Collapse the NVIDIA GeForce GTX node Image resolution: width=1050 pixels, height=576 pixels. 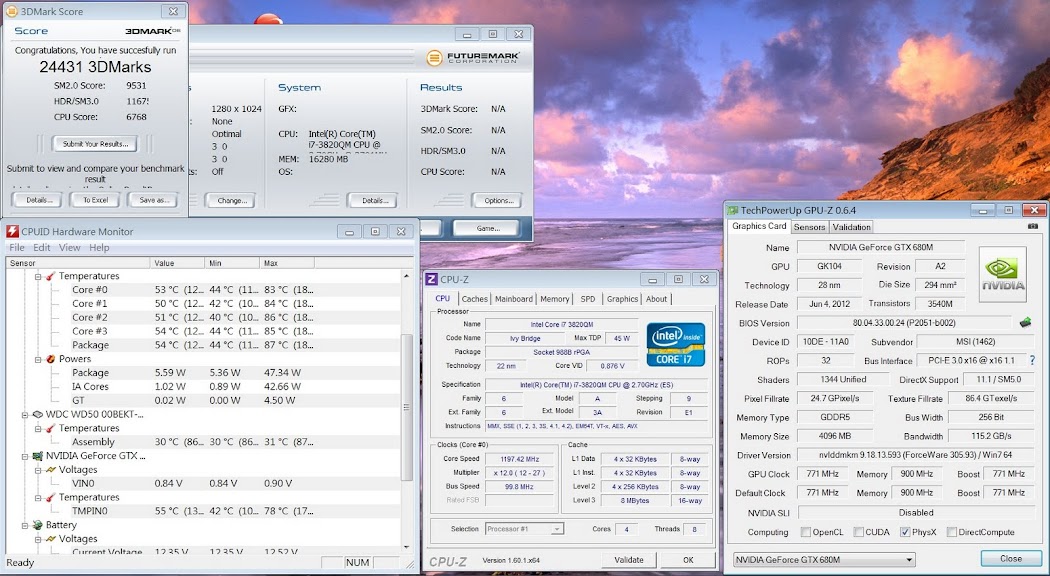25,456
